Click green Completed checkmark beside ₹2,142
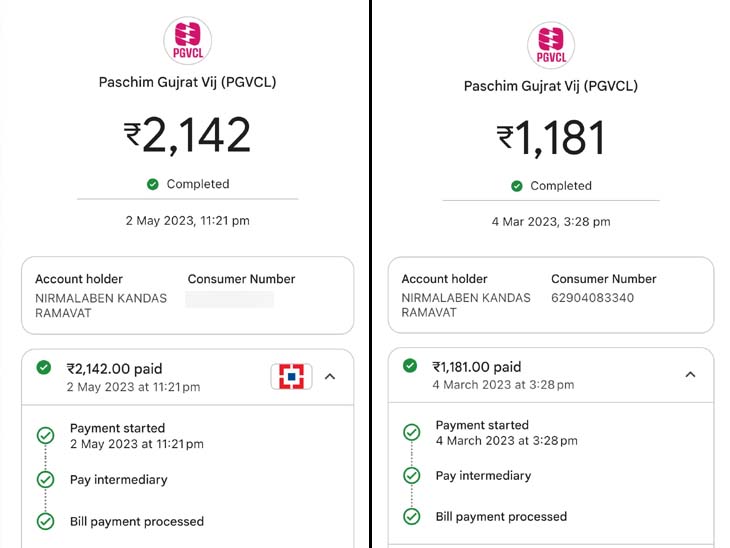Image resolution: width=730 pixels, height=548 pixels. [x=153, y=184]
